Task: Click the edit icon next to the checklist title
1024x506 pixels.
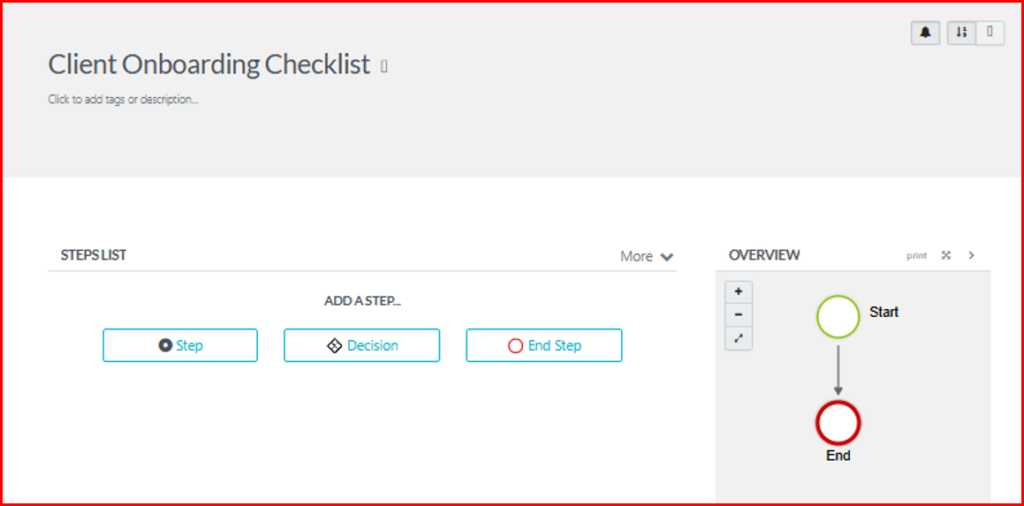Action: pyautogui.click(x=384, y=67)
